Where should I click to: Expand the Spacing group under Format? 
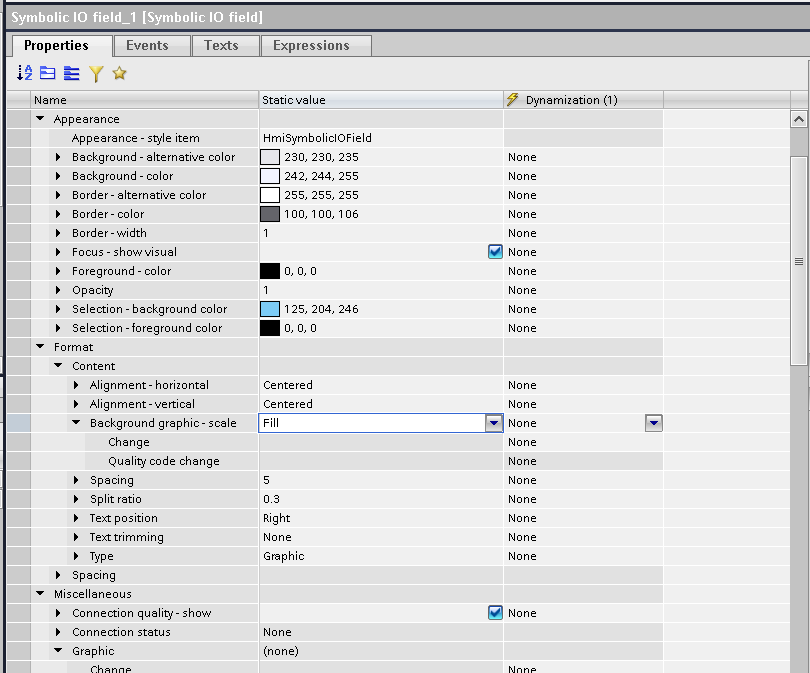(60, 575)
